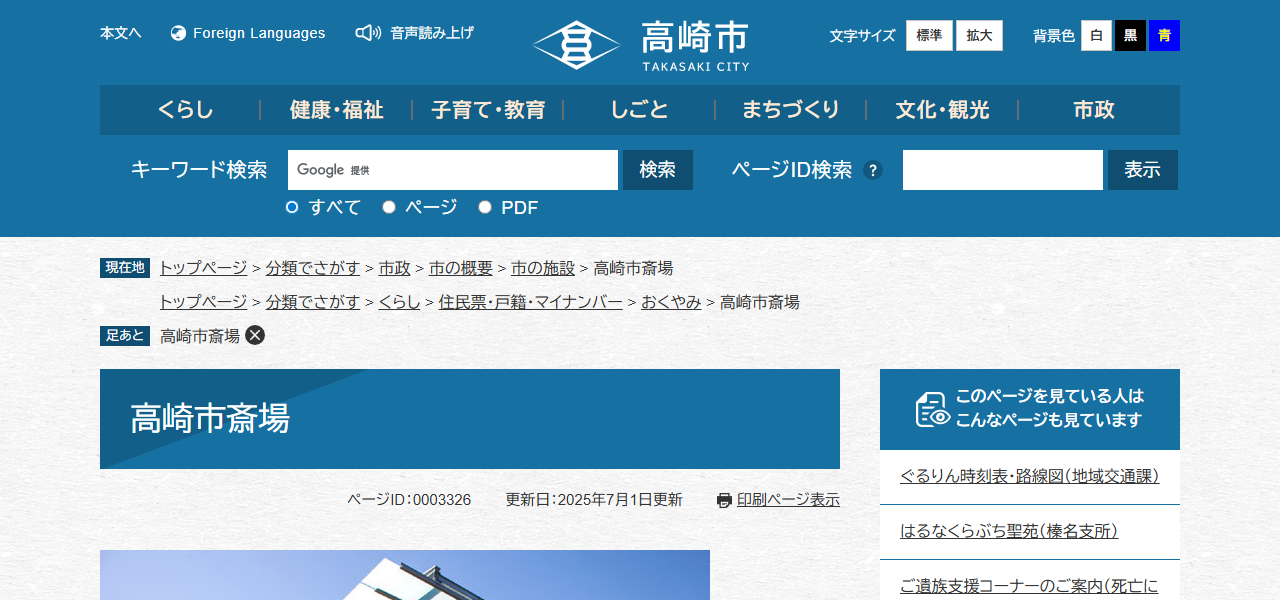Open the くらし breadcrumb link

click(400, 302)
